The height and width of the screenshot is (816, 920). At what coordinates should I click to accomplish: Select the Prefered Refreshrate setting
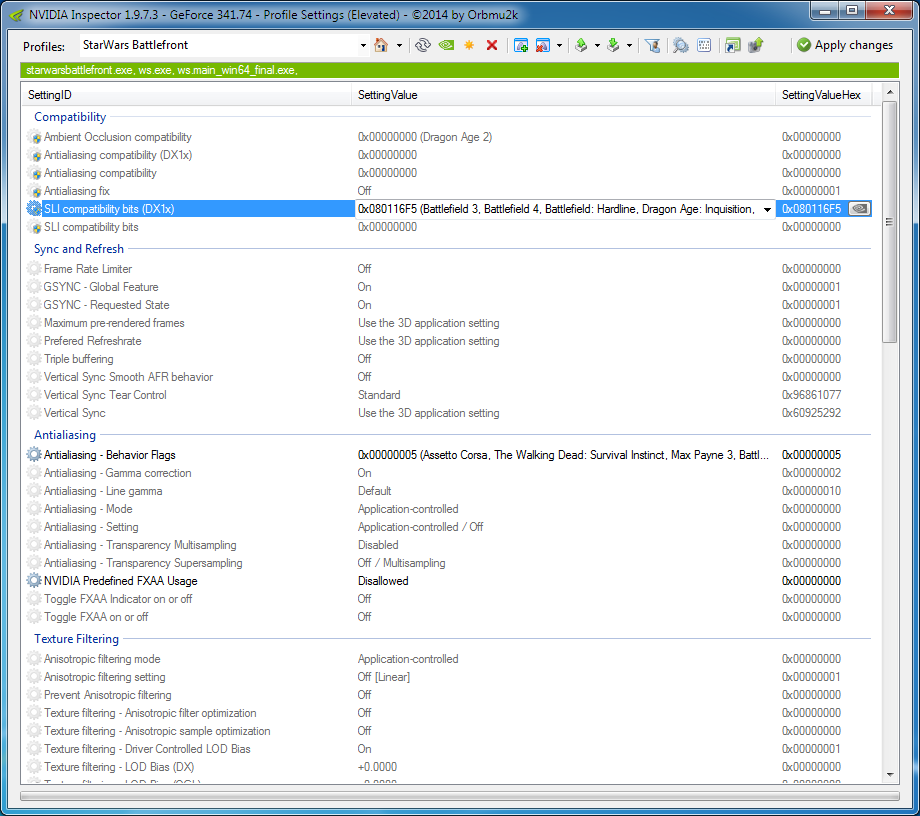click(93, 341)
